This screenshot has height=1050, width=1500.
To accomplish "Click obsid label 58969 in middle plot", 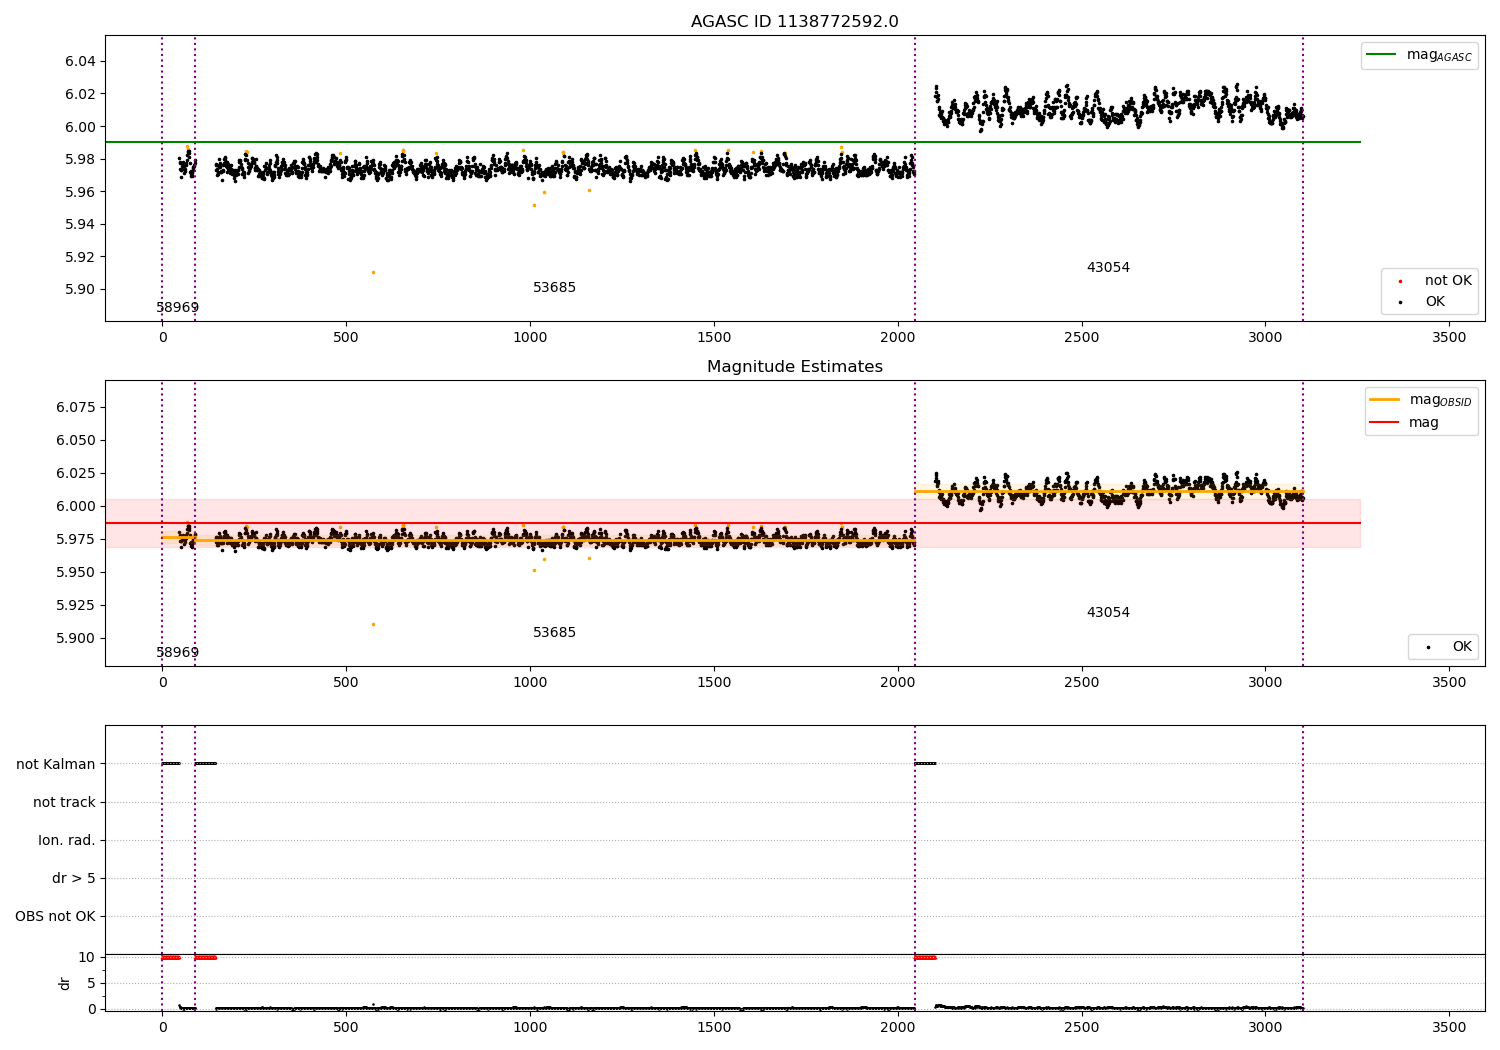I will click(x=177, y=653).
